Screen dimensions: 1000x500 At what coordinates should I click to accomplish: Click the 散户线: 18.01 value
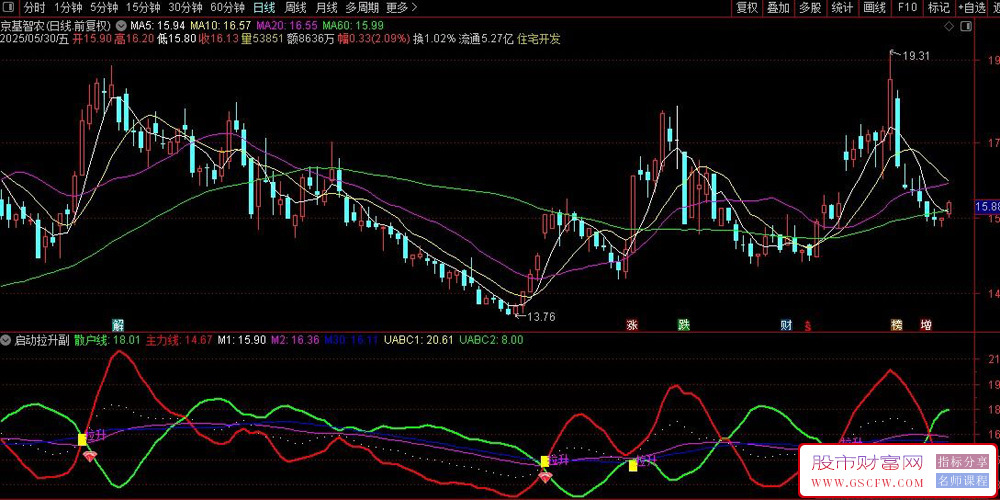tap(107, 340)
